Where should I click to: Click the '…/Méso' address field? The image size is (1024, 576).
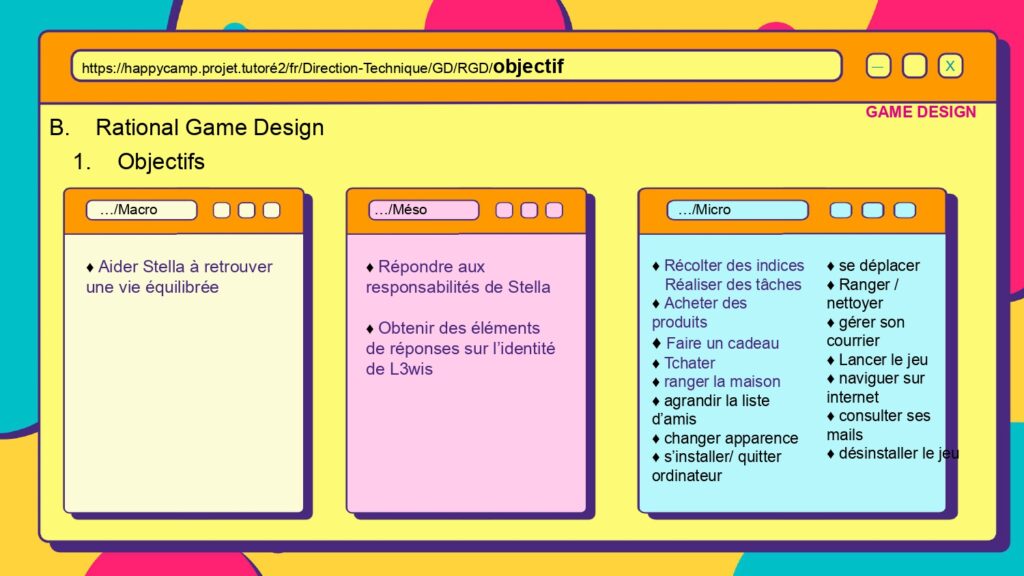coord(423,210)
